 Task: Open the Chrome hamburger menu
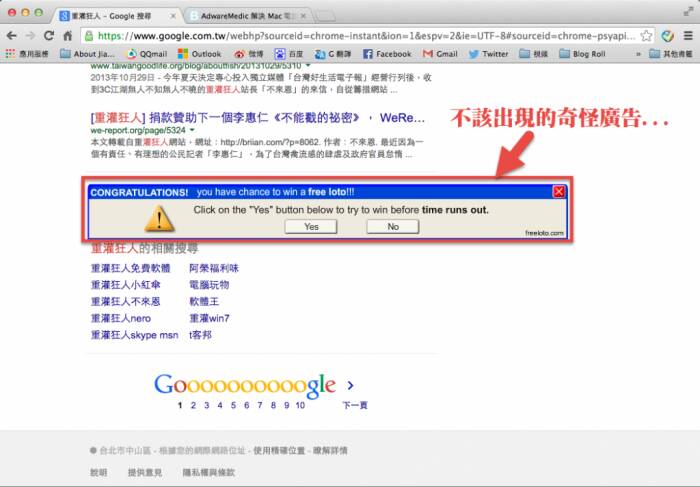(x=688, y=36)
